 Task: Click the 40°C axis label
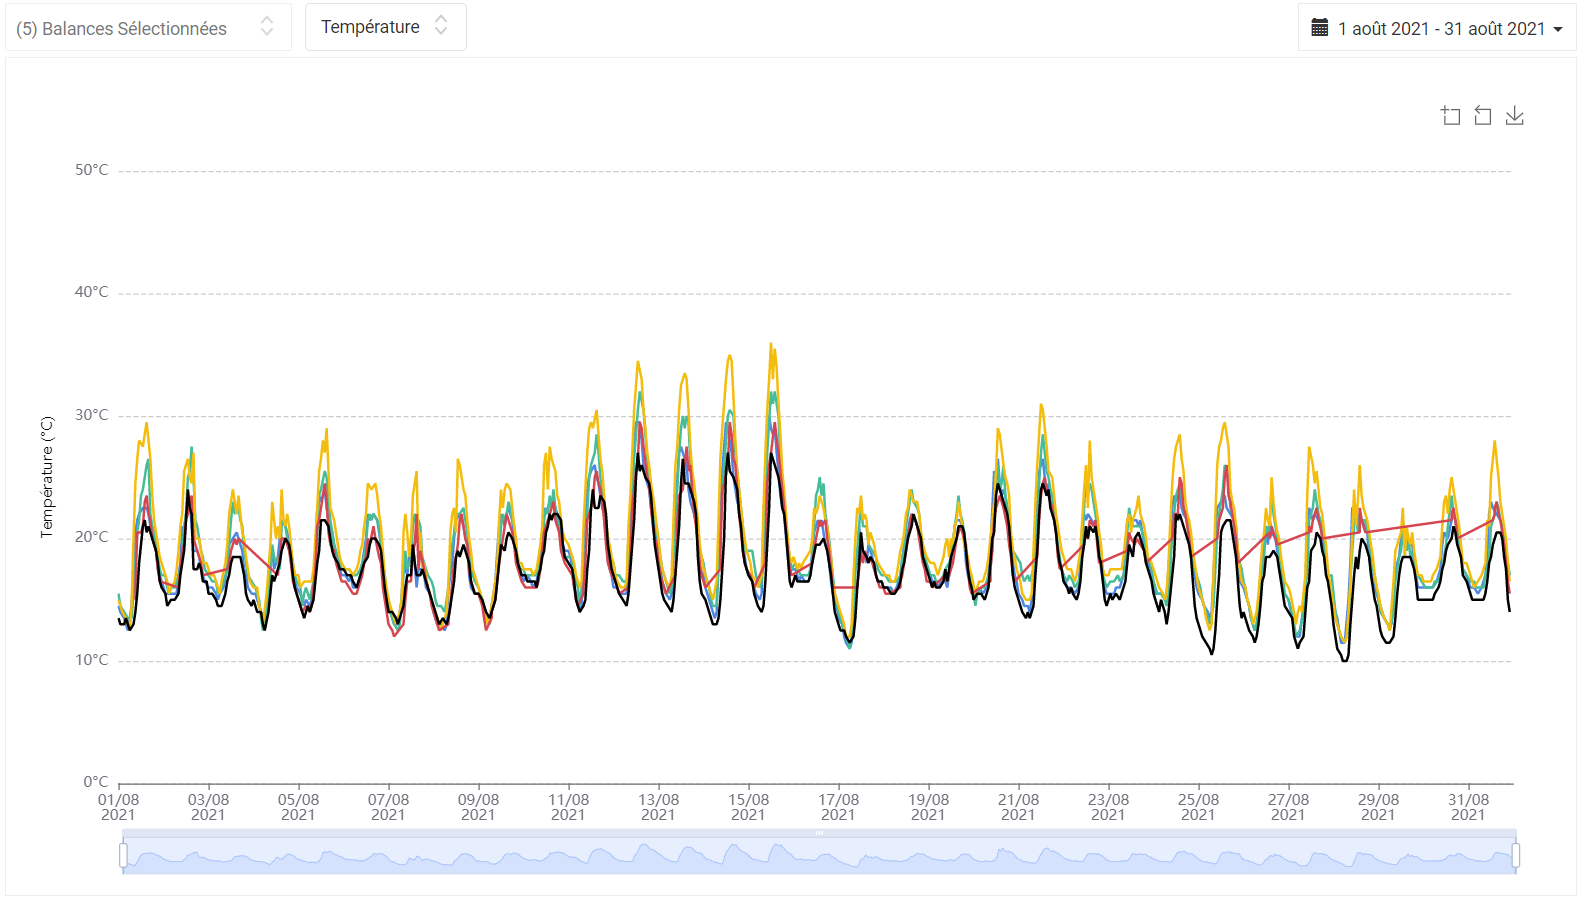coord(91,292)
